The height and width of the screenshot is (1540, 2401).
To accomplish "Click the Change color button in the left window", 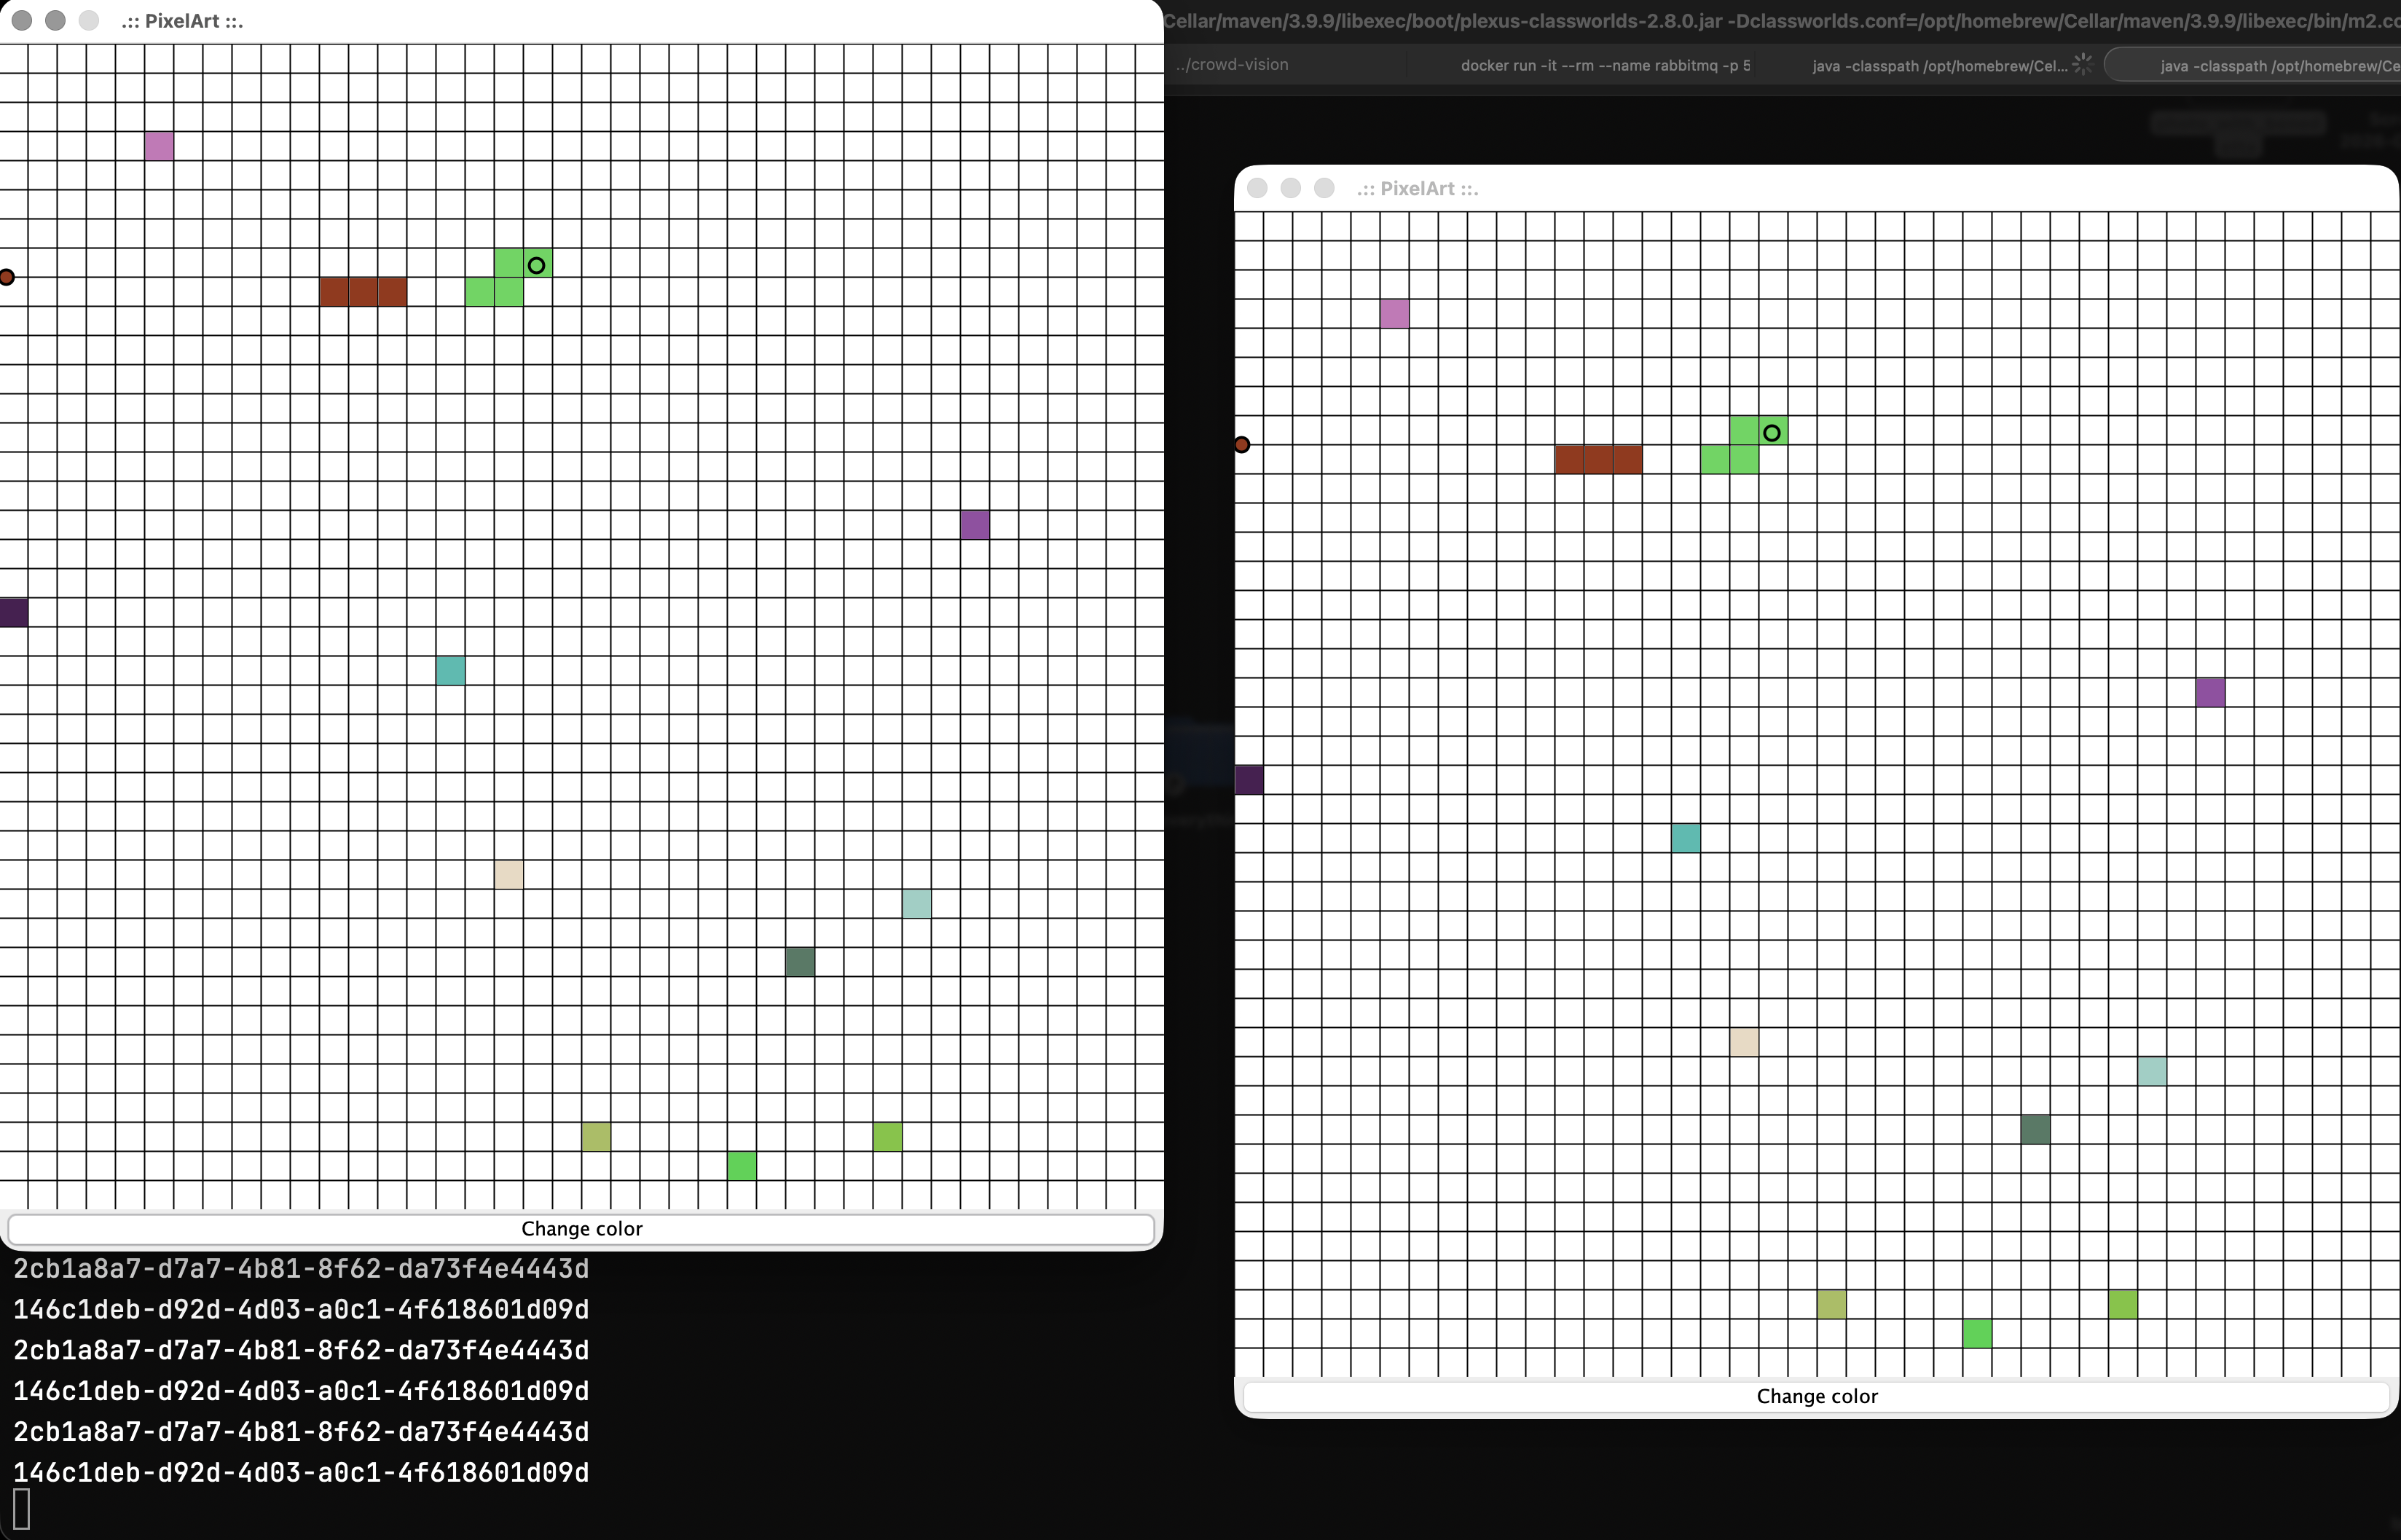I will (581, 1229).
